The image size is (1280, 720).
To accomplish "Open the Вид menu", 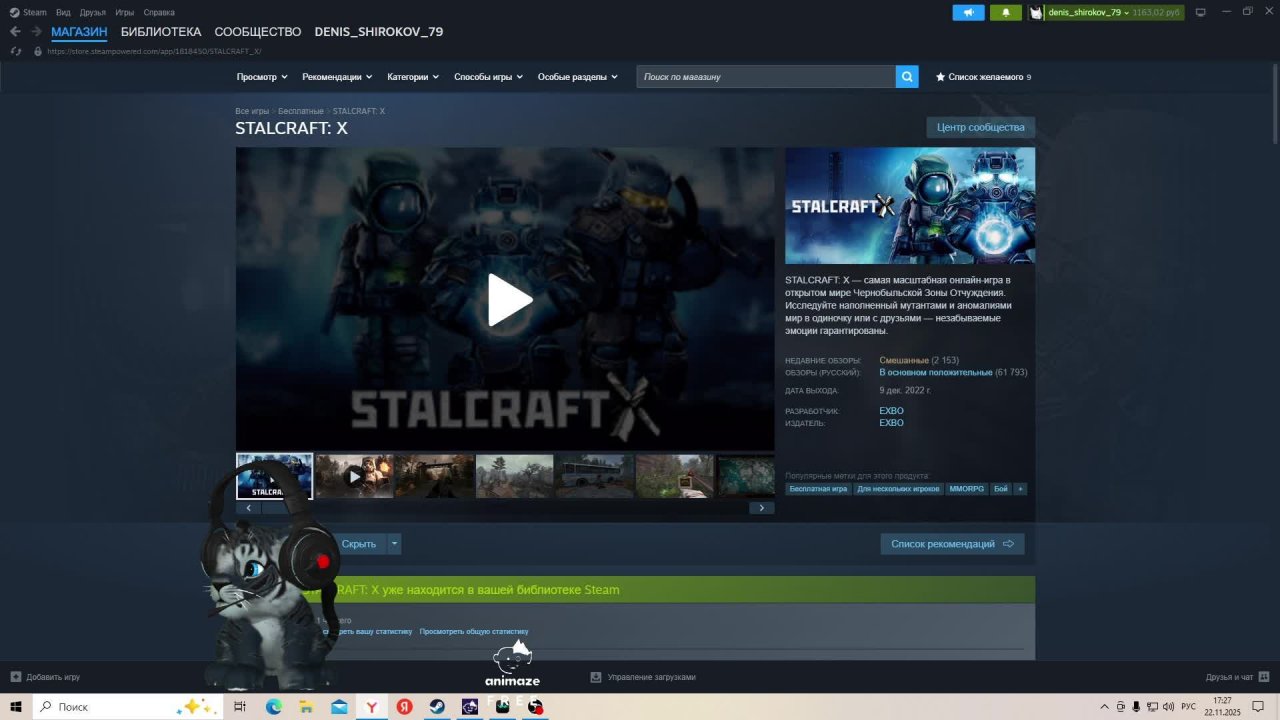I will pyautogui.click(x=63, y=12).
